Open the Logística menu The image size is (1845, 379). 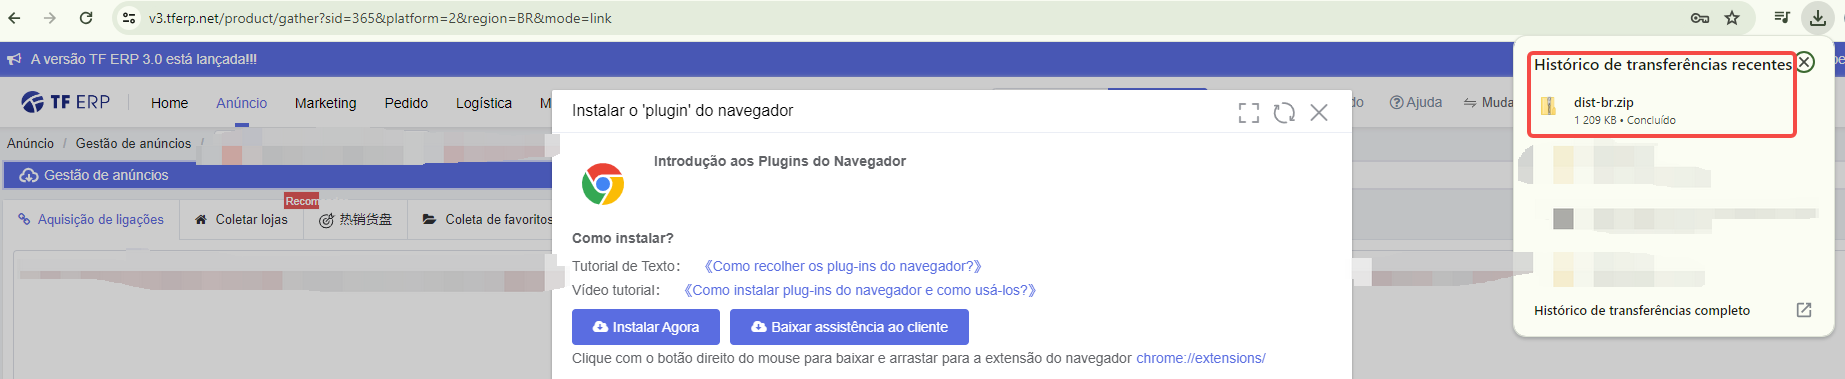click(x=483, y=103)
